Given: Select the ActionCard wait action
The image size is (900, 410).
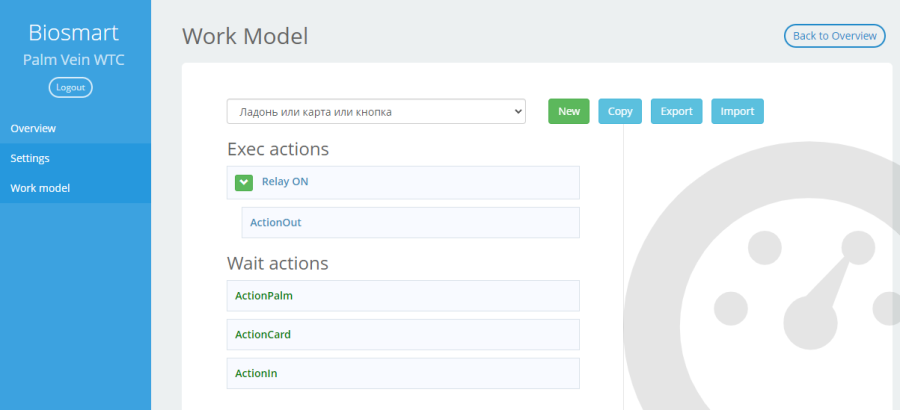Looking at the screenshot, I should point(403,335).
